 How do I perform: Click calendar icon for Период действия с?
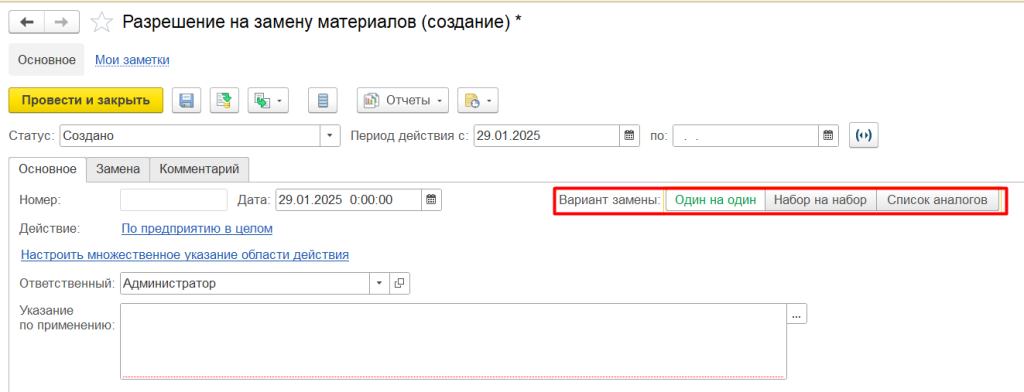click(629, 136)
